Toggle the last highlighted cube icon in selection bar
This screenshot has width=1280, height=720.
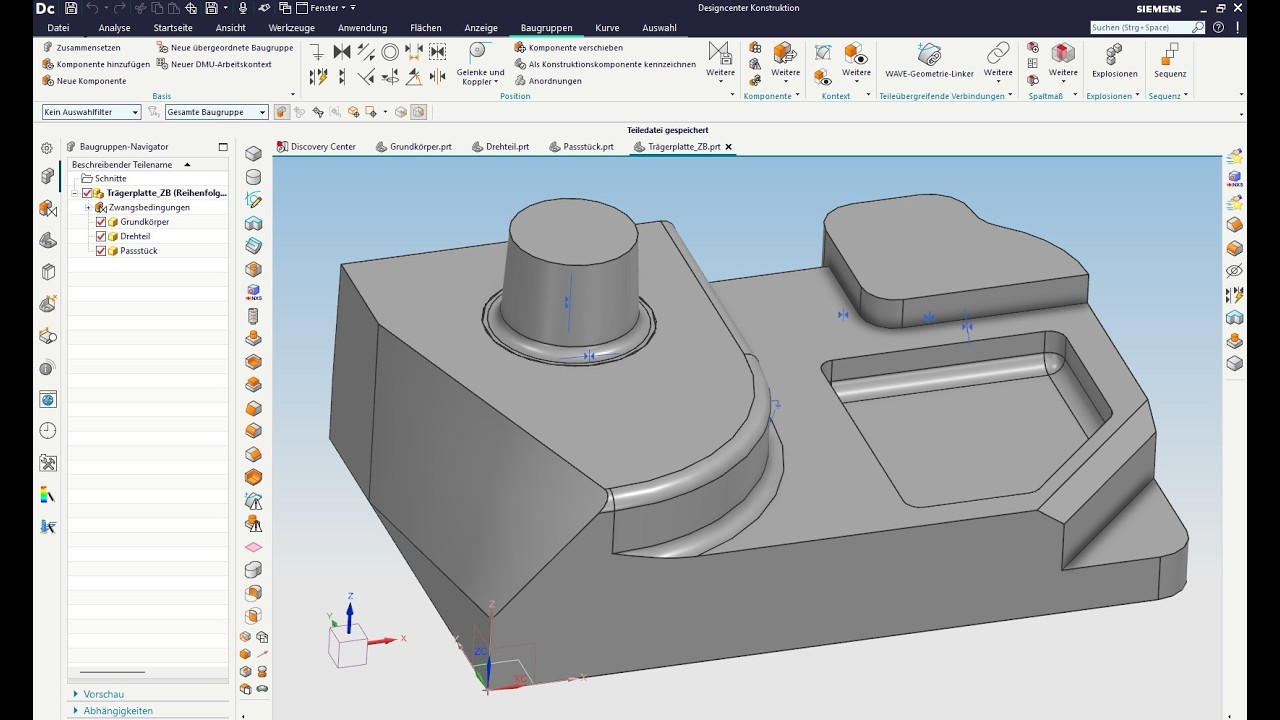point(419,112)
